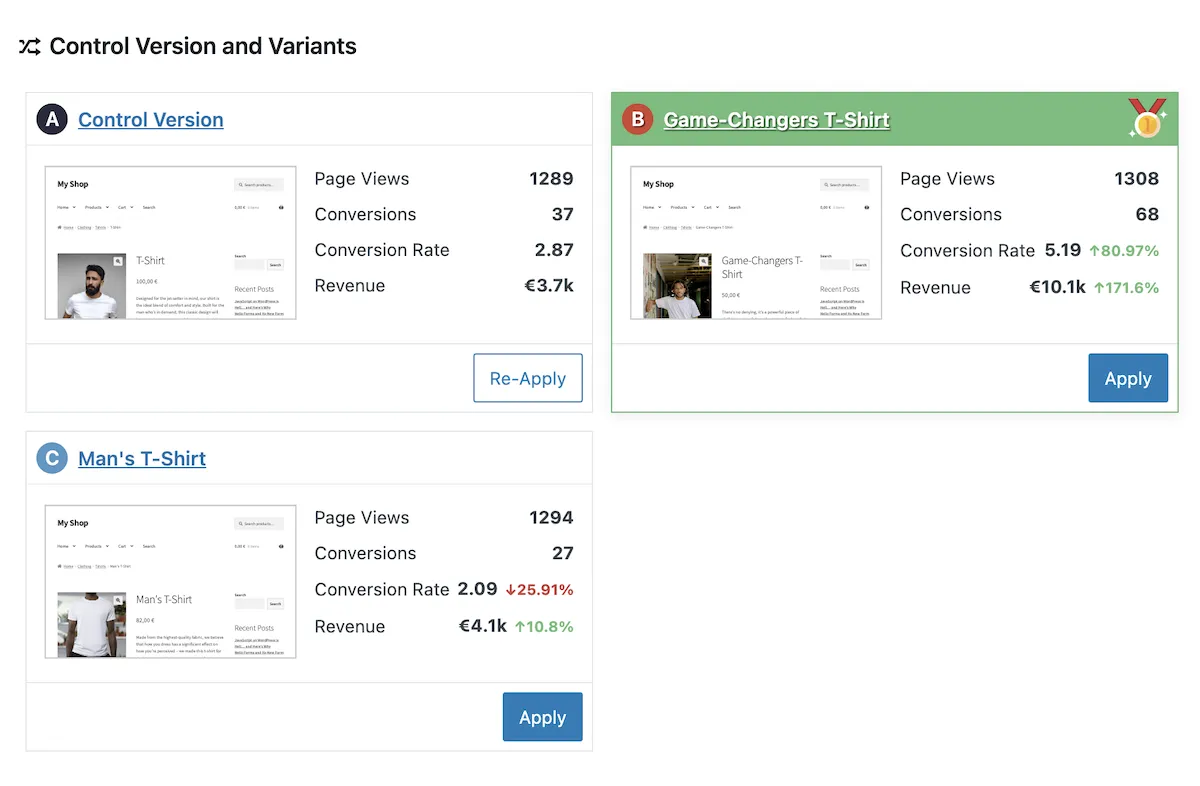
Task: Open the Game-Changers T-Shirt page preview thumbnail
Action: (756, 243)
